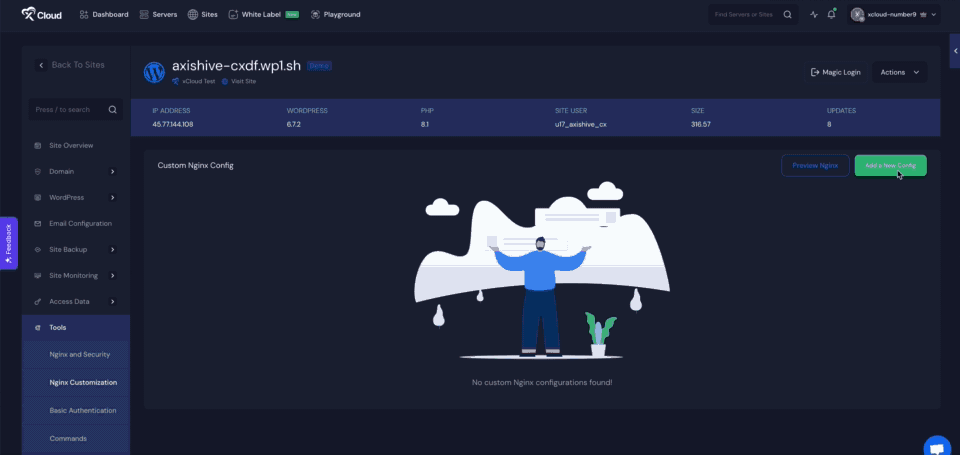Viewport: 960px width, 455px height.
Task: Open the chat support bubble
Action: click(937, 447)
